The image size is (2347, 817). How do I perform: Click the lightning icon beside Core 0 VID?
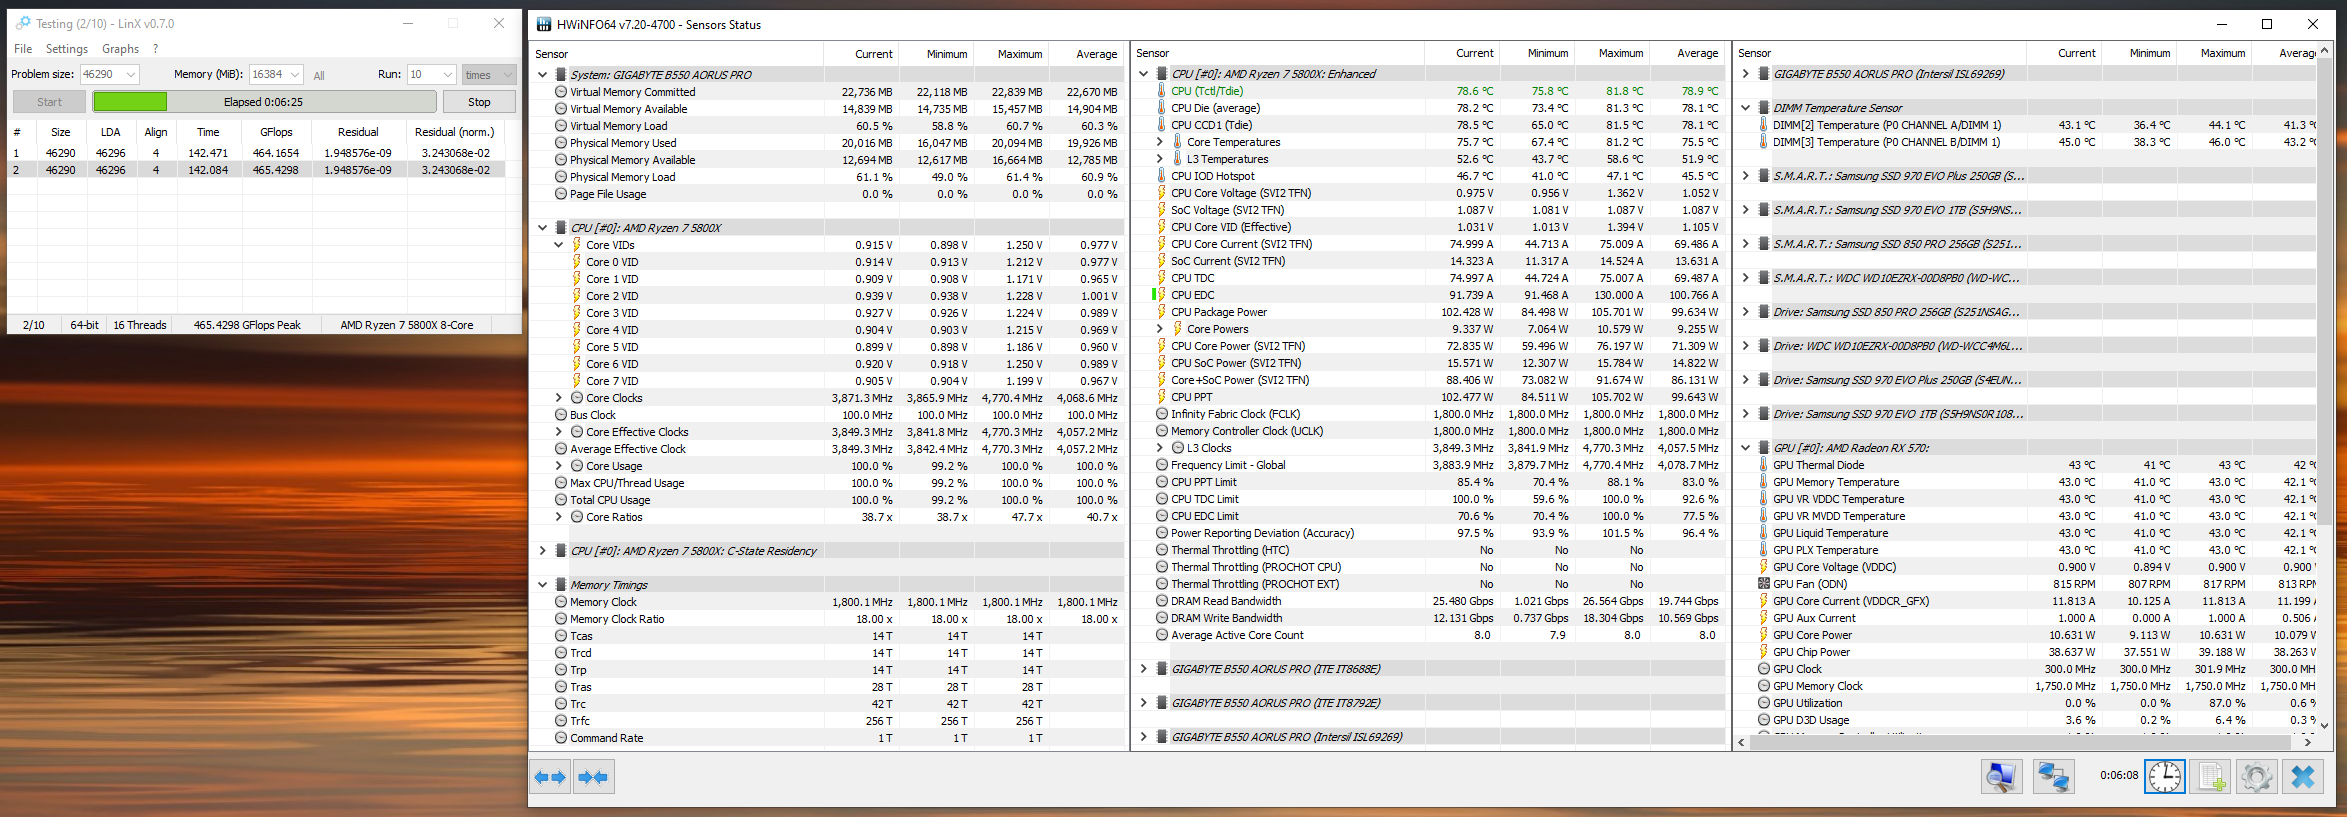[x=577, y=262]
